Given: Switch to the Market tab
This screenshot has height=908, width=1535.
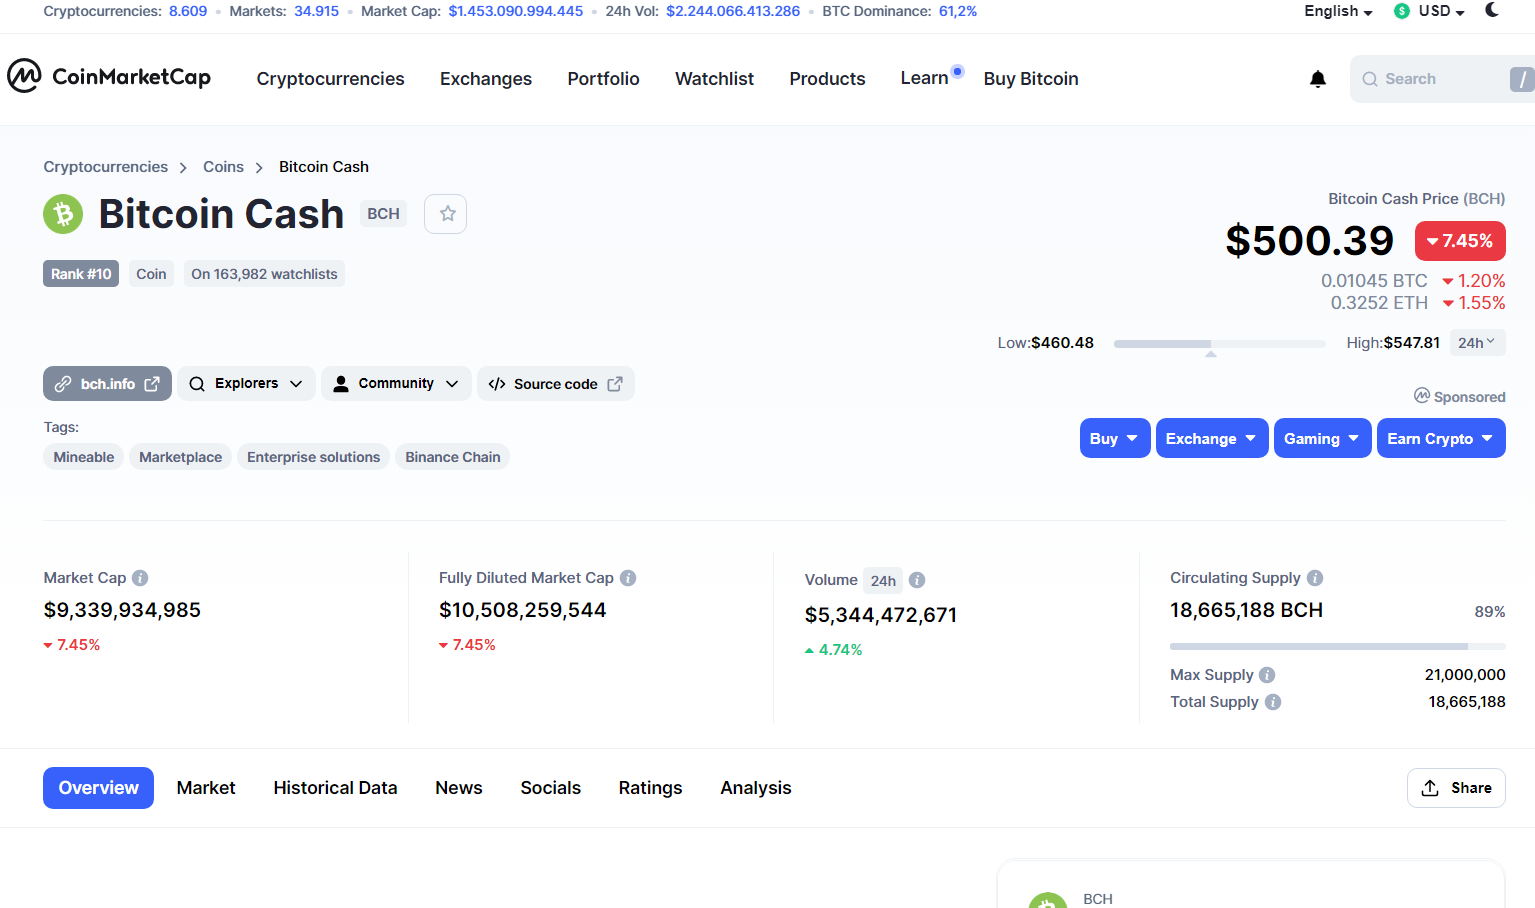Looking at the screenshot, I should (x=206, y=788).
